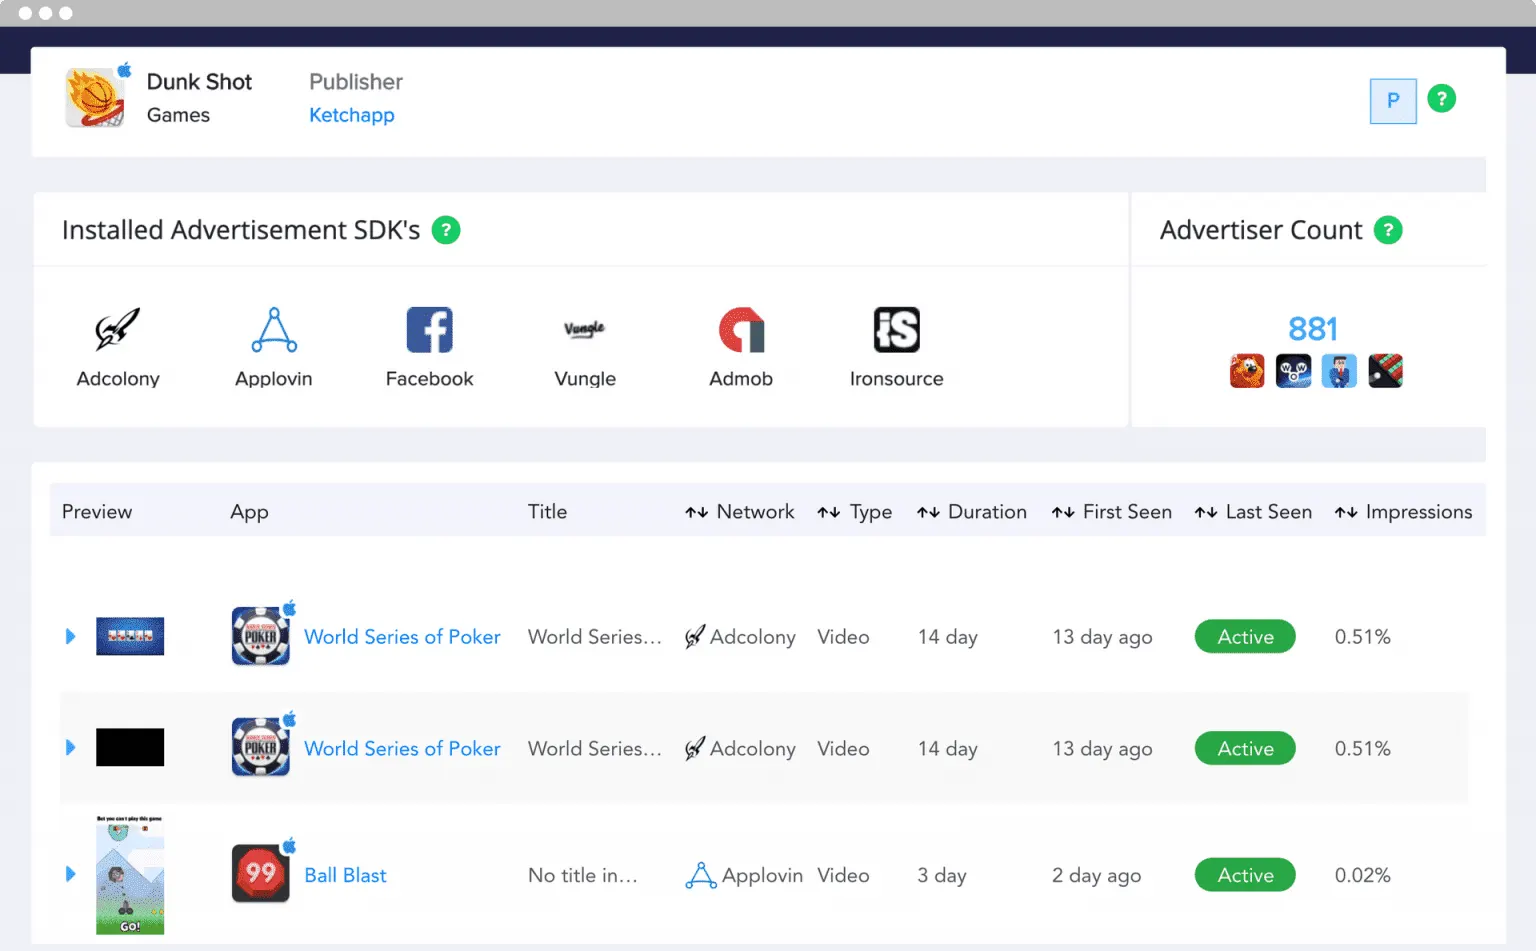Screen dimensions: 1536x951
Task: Click the fourth dark advertiser app icon
Action: (1385, 371)
